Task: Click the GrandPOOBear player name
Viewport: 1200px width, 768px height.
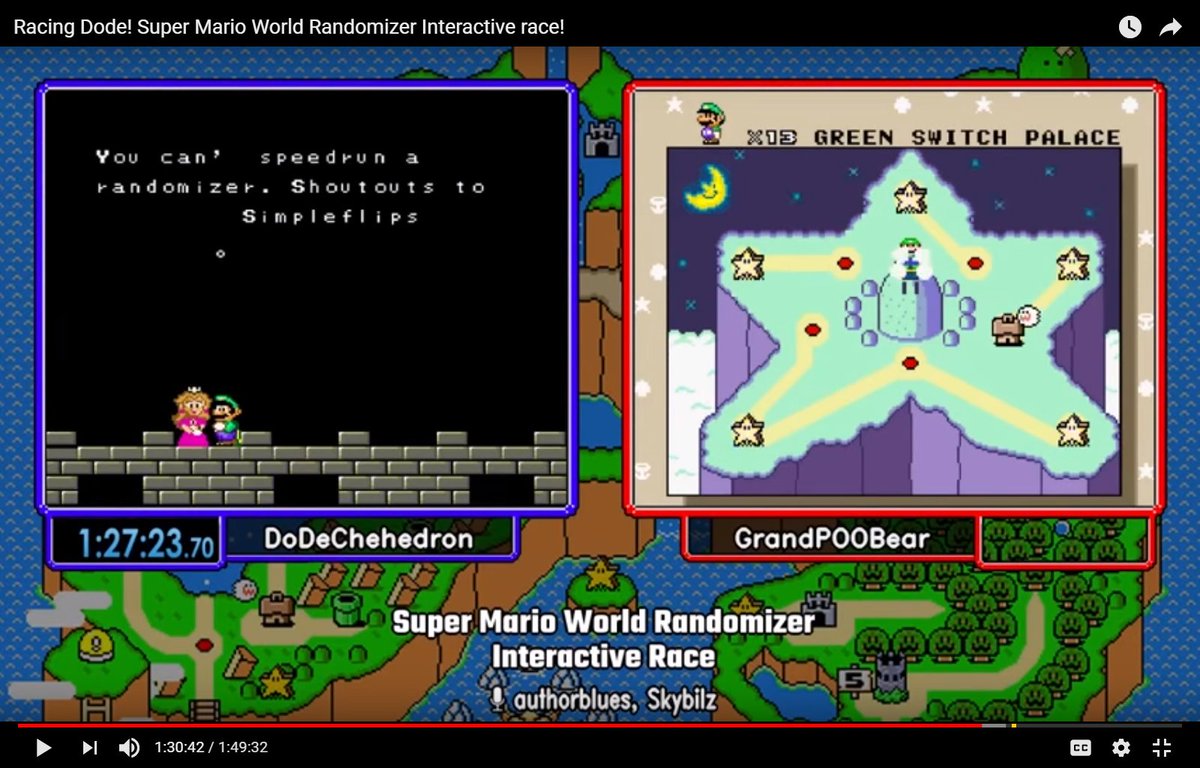Action: coord(832,539)
